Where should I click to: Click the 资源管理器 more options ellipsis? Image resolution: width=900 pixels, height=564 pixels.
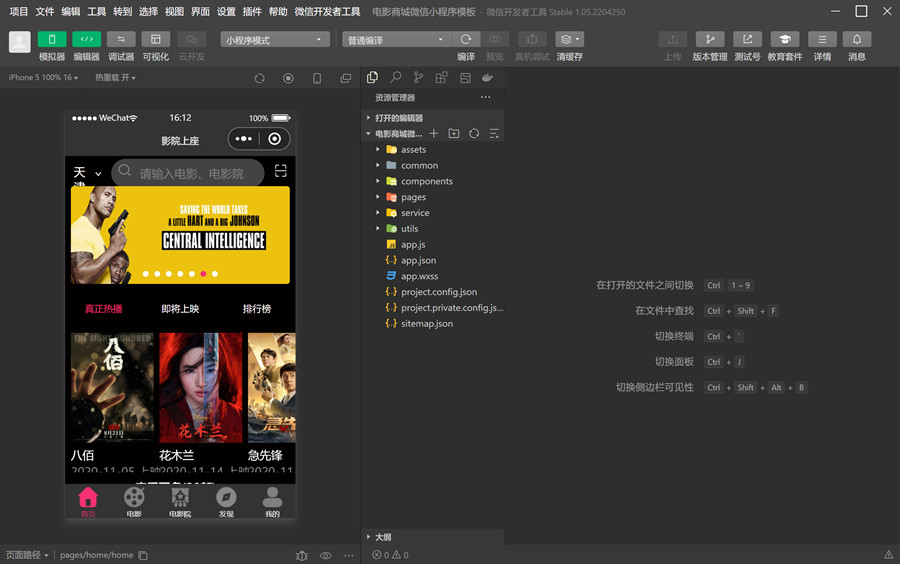486,97
